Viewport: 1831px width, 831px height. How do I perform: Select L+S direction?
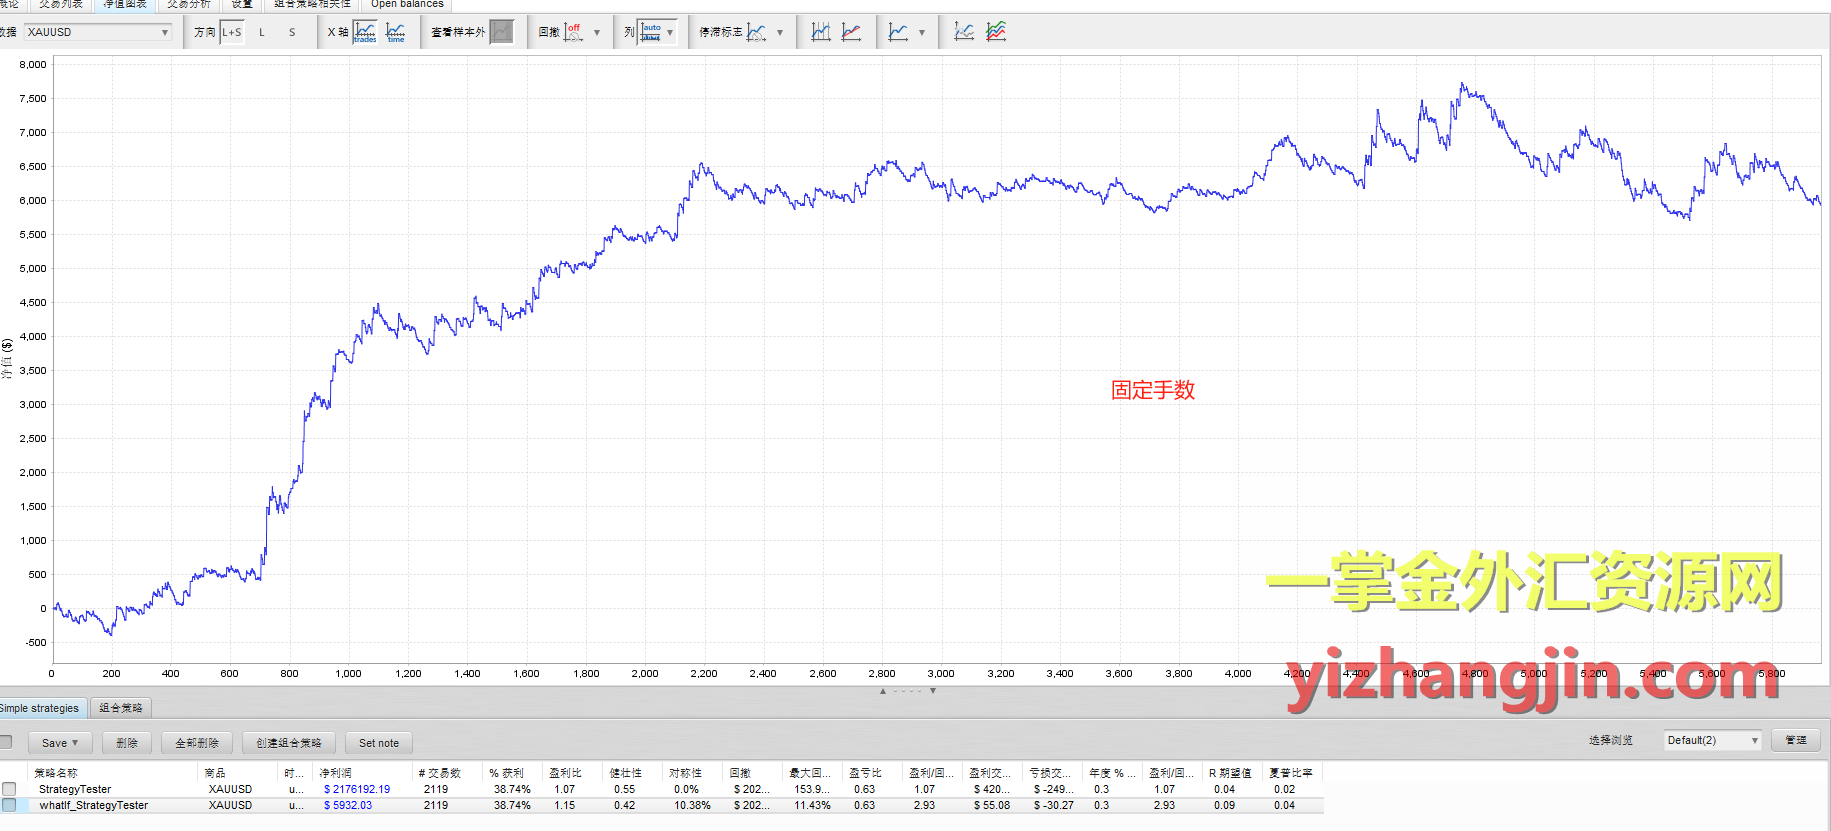click(x=232, y=32)
